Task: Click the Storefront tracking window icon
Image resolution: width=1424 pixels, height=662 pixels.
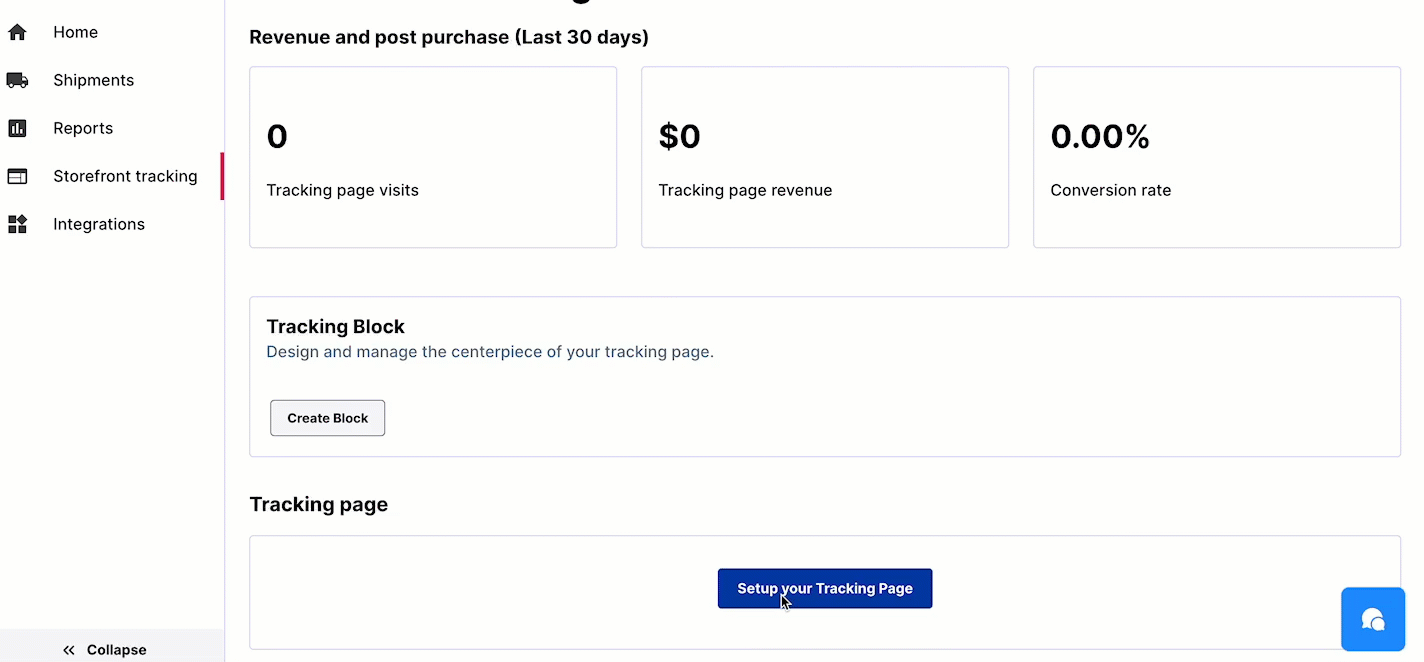Action: [x=17, y=176]
